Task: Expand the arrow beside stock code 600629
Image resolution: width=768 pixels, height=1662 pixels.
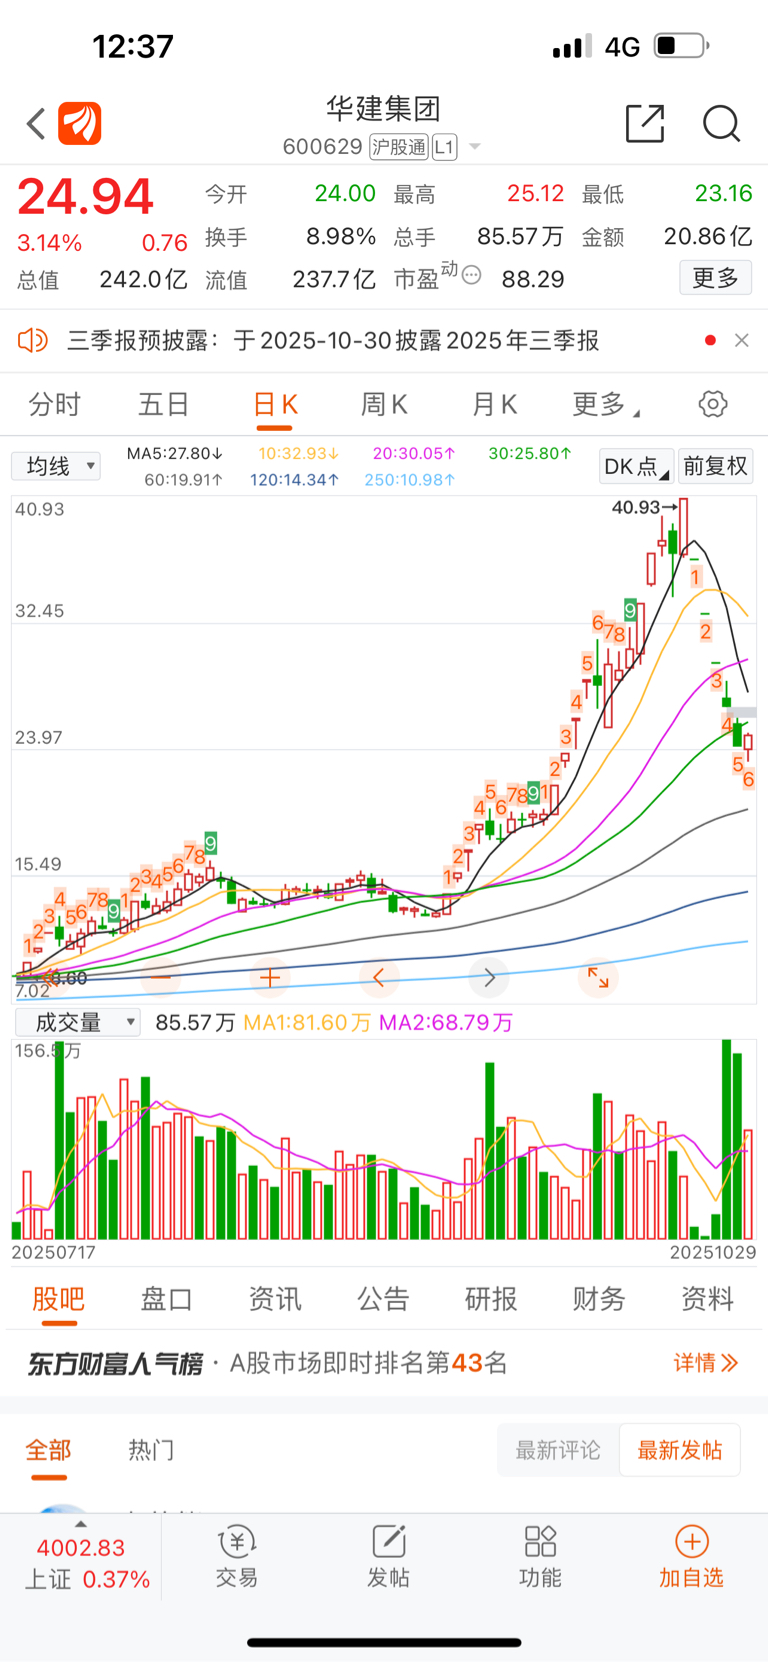Action: point(475,147)
